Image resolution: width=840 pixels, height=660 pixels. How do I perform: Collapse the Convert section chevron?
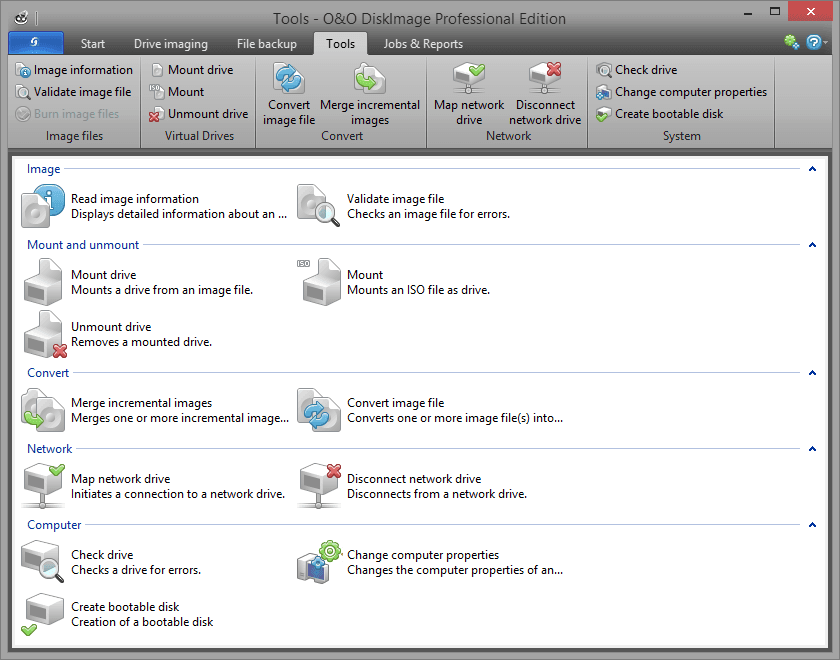(812, 373)
